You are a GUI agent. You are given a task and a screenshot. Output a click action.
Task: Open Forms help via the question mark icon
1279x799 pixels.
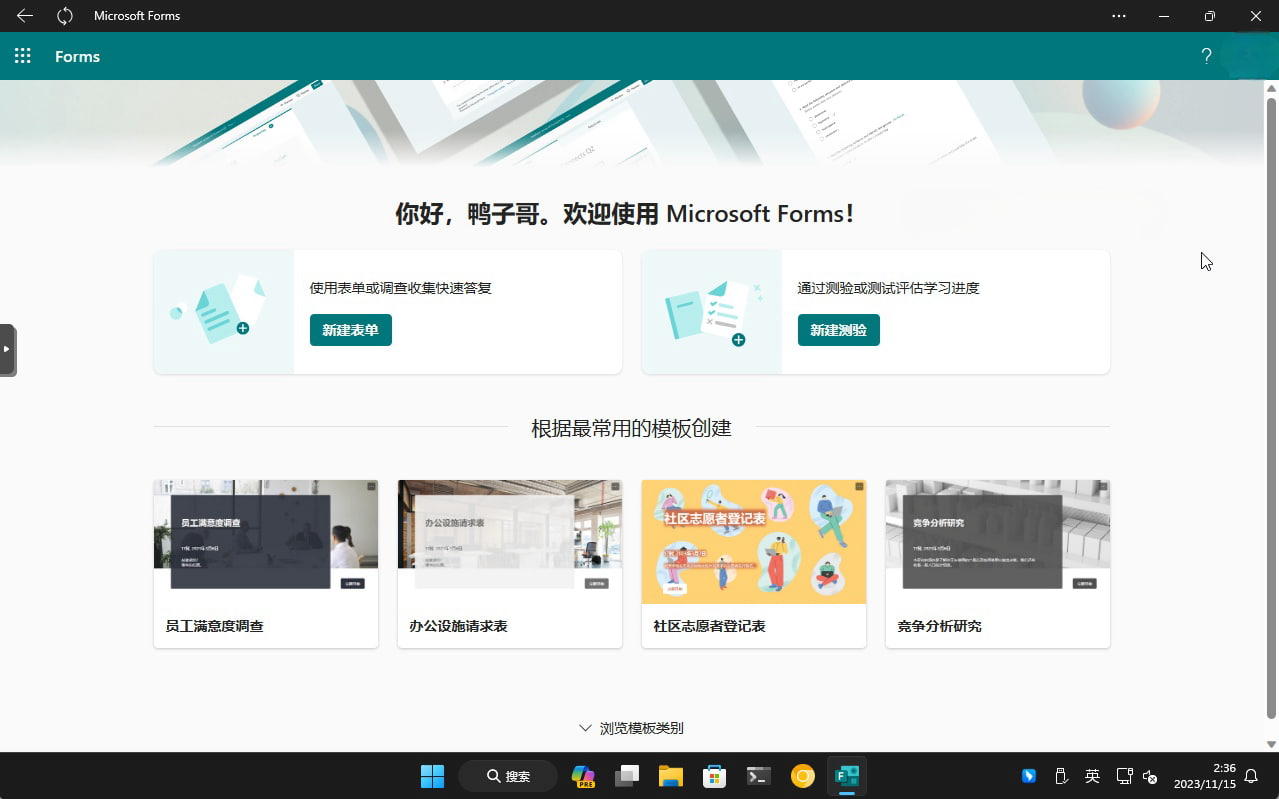point(1206,56)
